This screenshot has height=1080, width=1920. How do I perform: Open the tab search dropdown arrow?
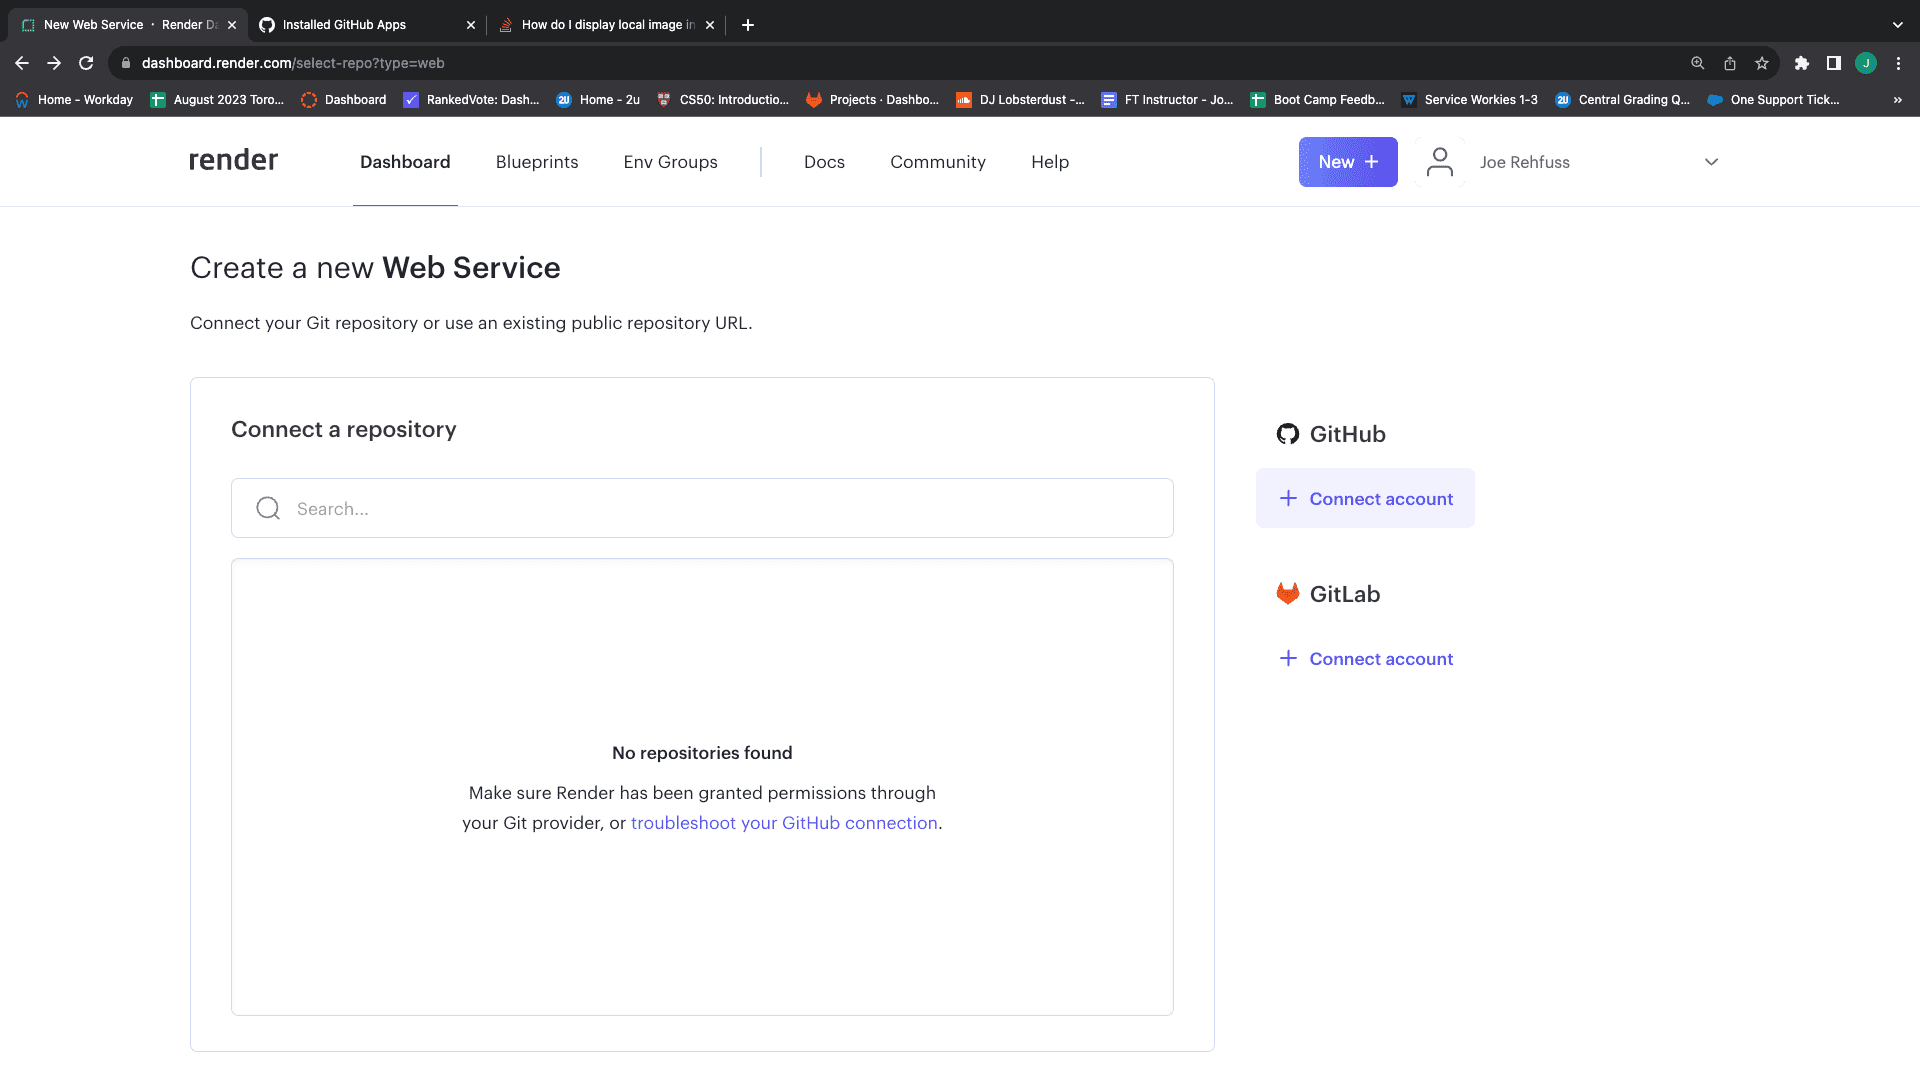tap(1897, 25)
